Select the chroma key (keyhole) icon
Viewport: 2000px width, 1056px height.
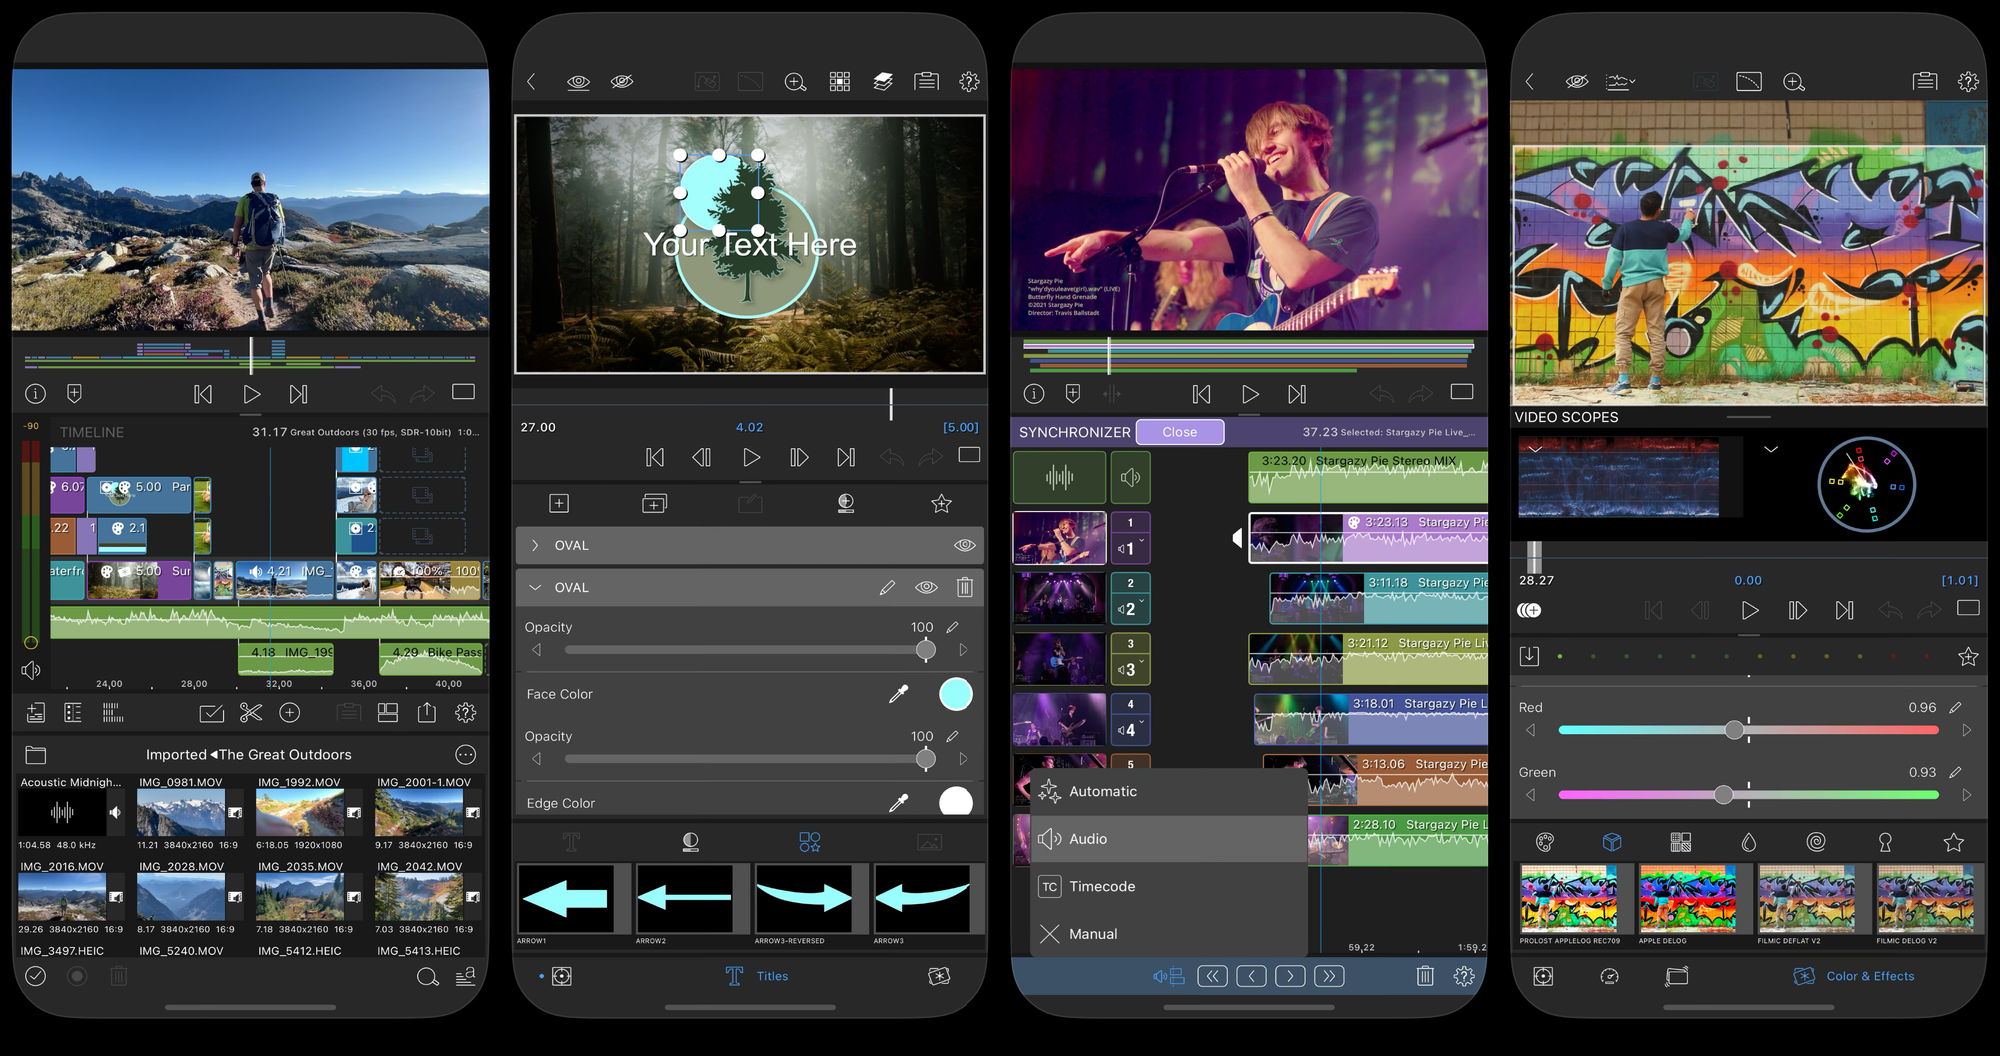click(x=1885, y=843)
